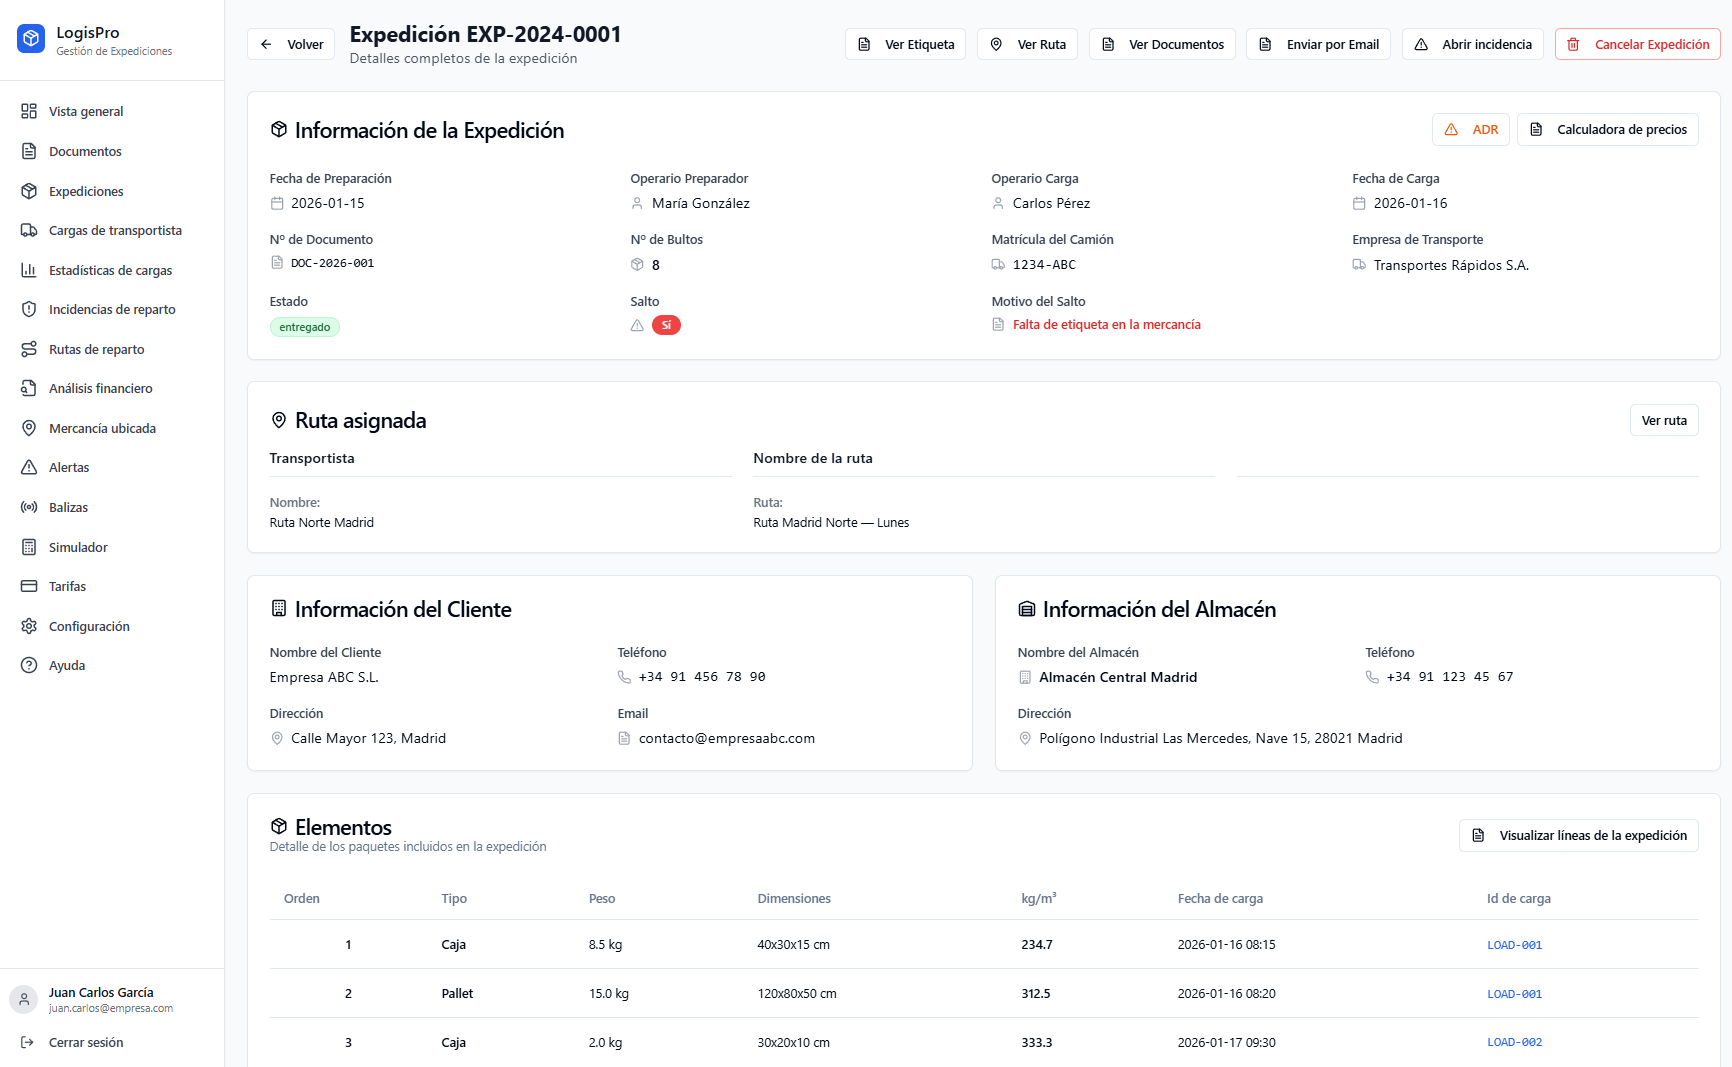
Task: Click the Incidencias de reparto shield icon
Action: point(29,310)
